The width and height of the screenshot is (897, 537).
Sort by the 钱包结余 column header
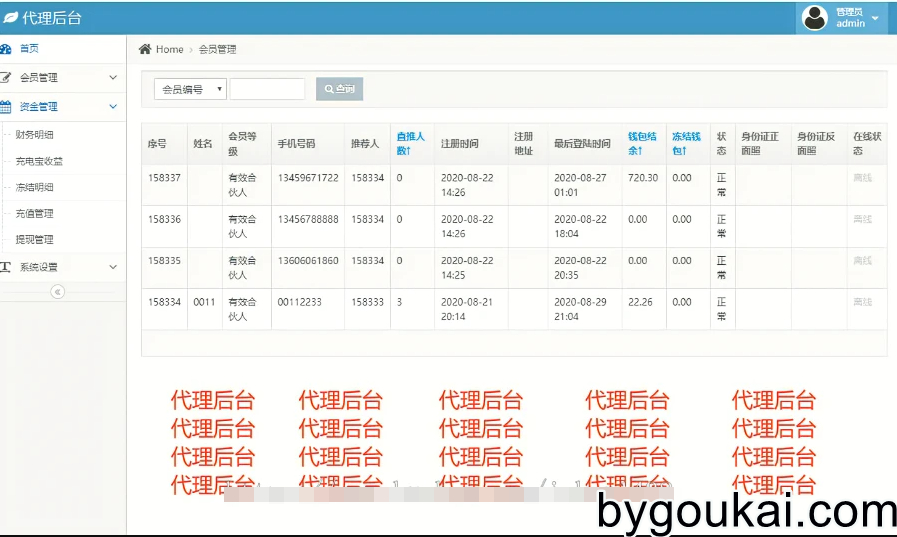tap(642, 144)
